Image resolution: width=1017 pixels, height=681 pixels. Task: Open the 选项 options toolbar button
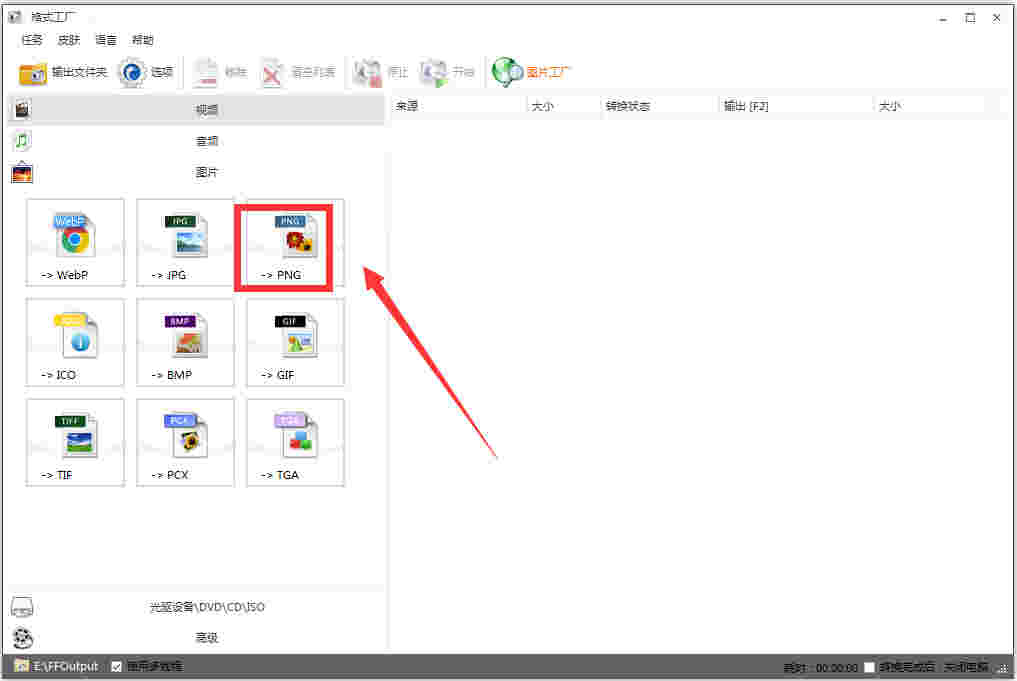point(147,72)
